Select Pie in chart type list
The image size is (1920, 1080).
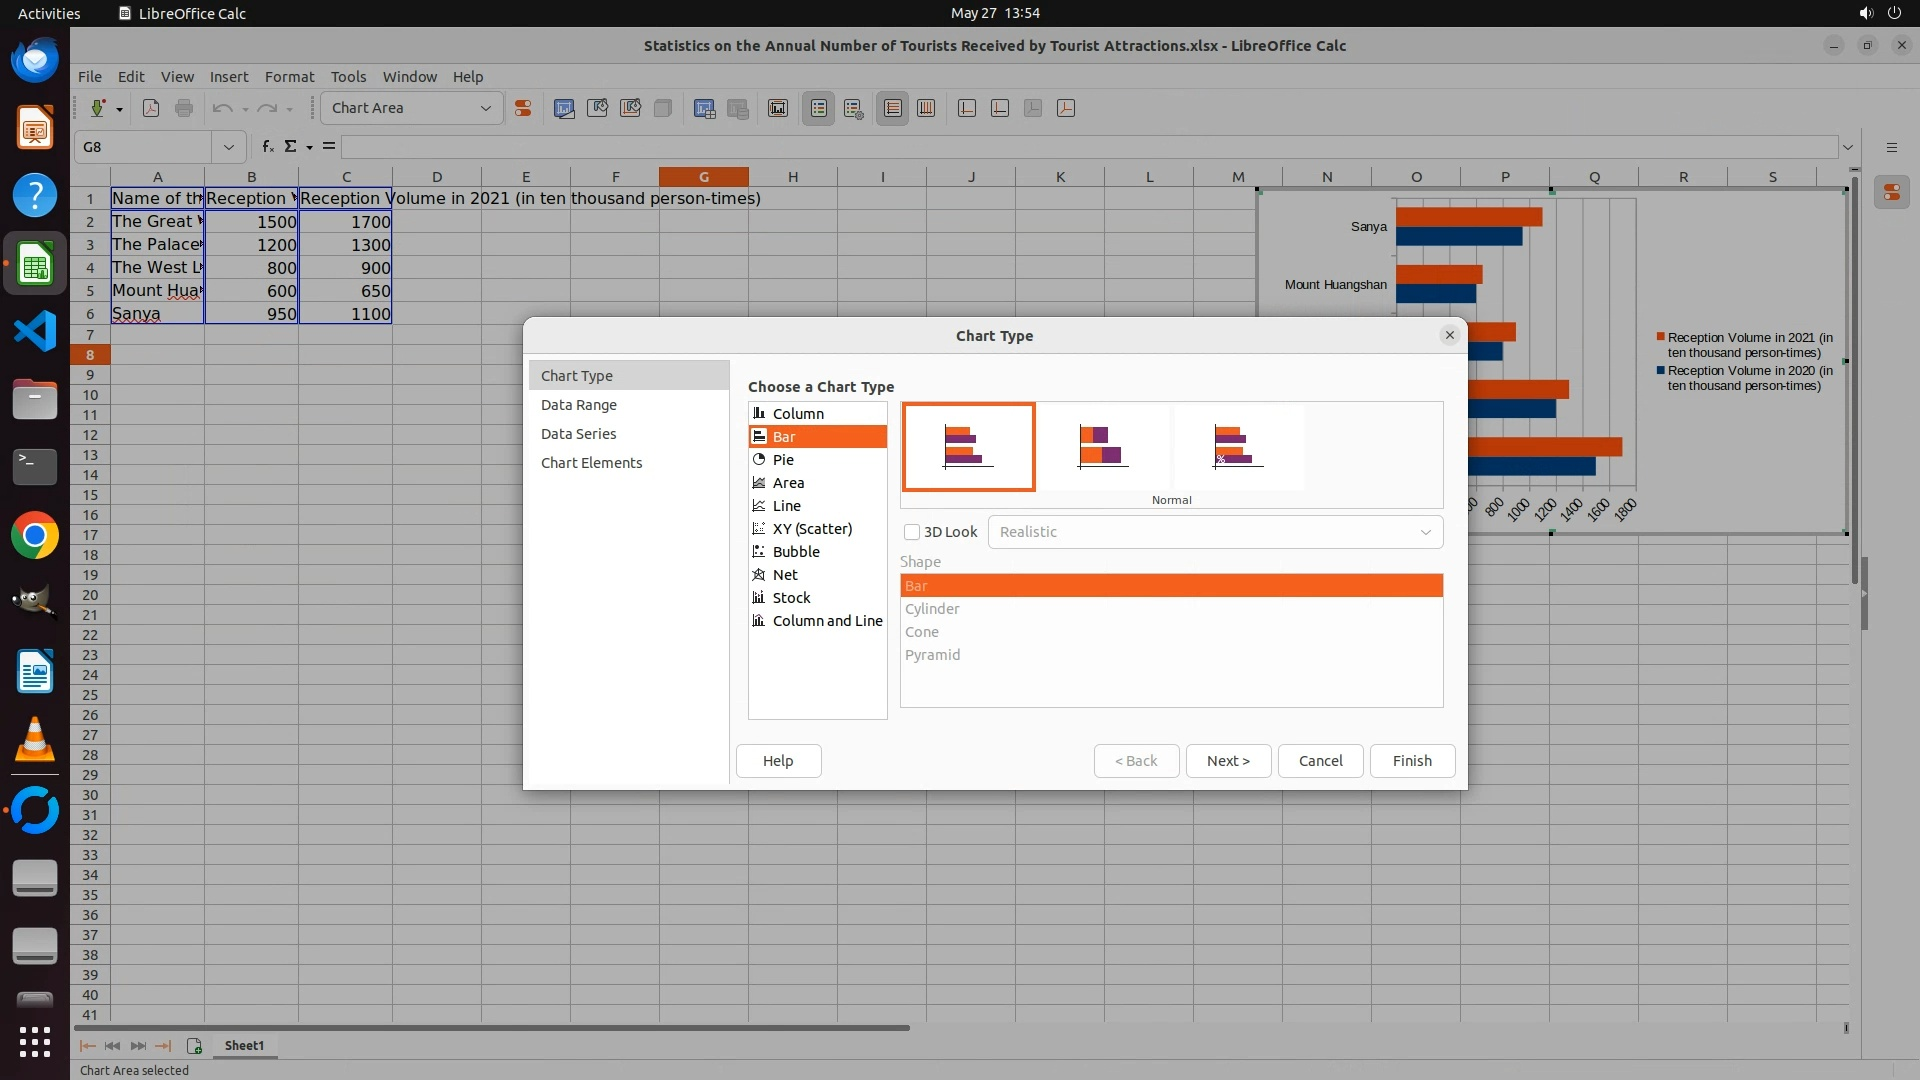[783, 460]
